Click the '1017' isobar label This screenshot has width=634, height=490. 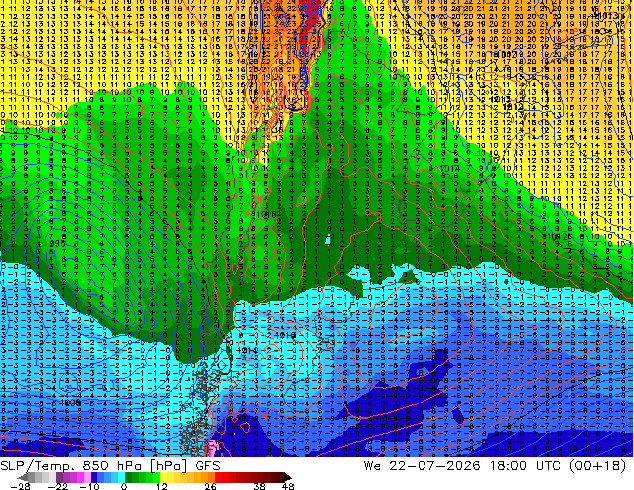[449, 169]
